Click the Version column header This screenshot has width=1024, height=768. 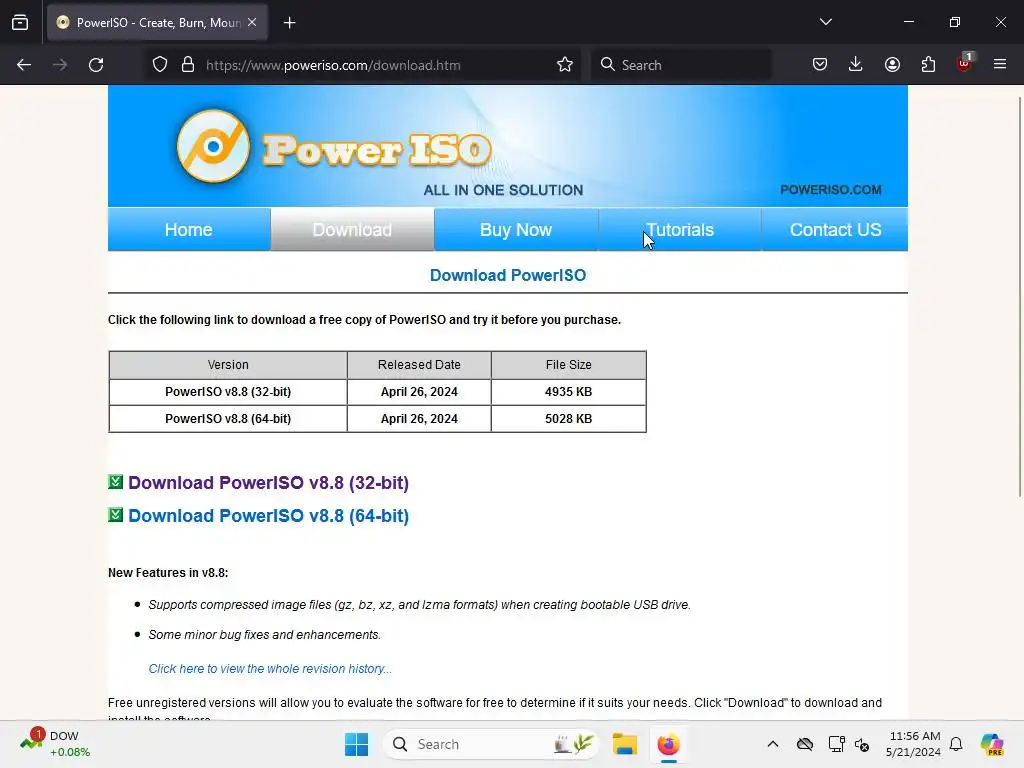228,364
